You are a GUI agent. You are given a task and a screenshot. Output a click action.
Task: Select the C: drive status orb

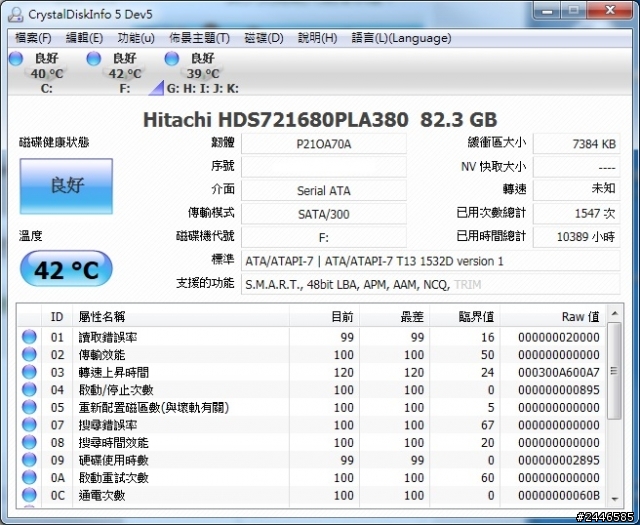(16, 60)
